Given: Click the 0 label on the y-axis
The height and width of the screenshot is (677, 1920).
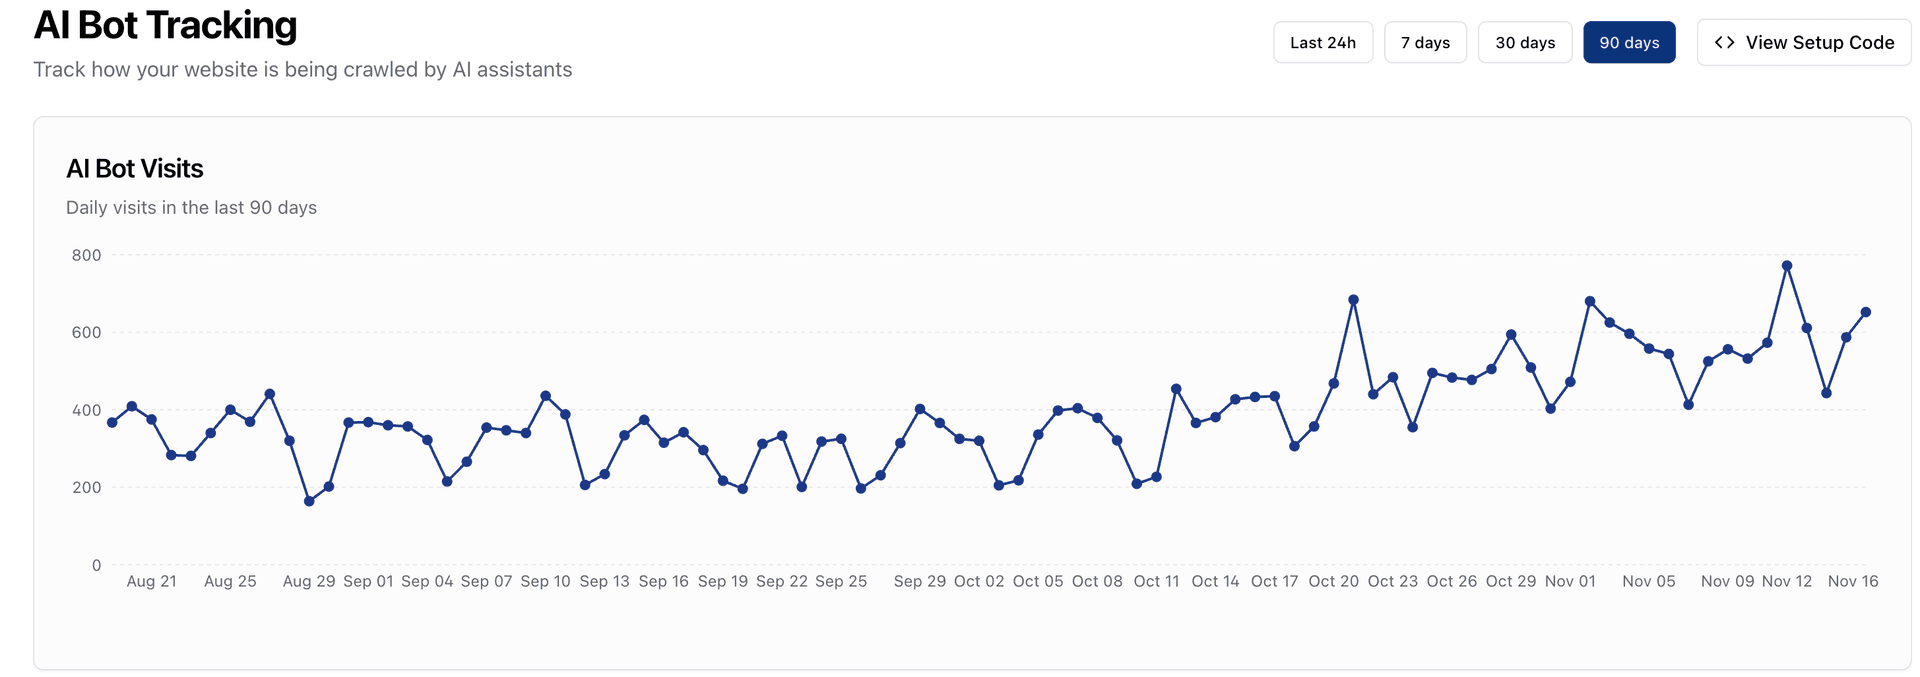Looking at the screenshot, I should pos(96,565).
